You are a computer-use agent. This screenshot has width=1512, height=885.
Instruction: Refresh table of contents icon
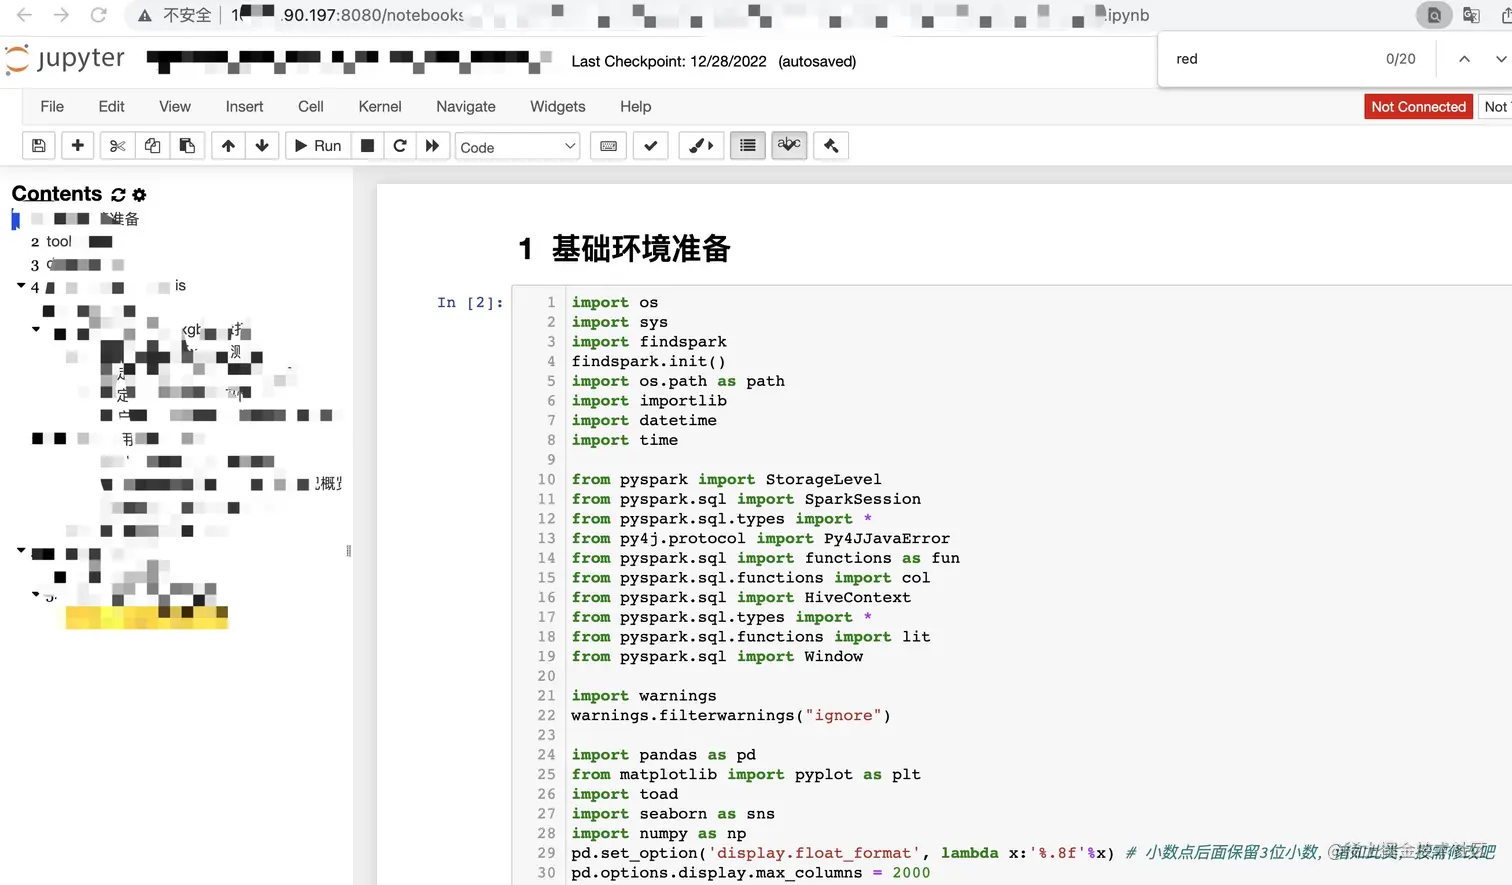tap(119, 195)
